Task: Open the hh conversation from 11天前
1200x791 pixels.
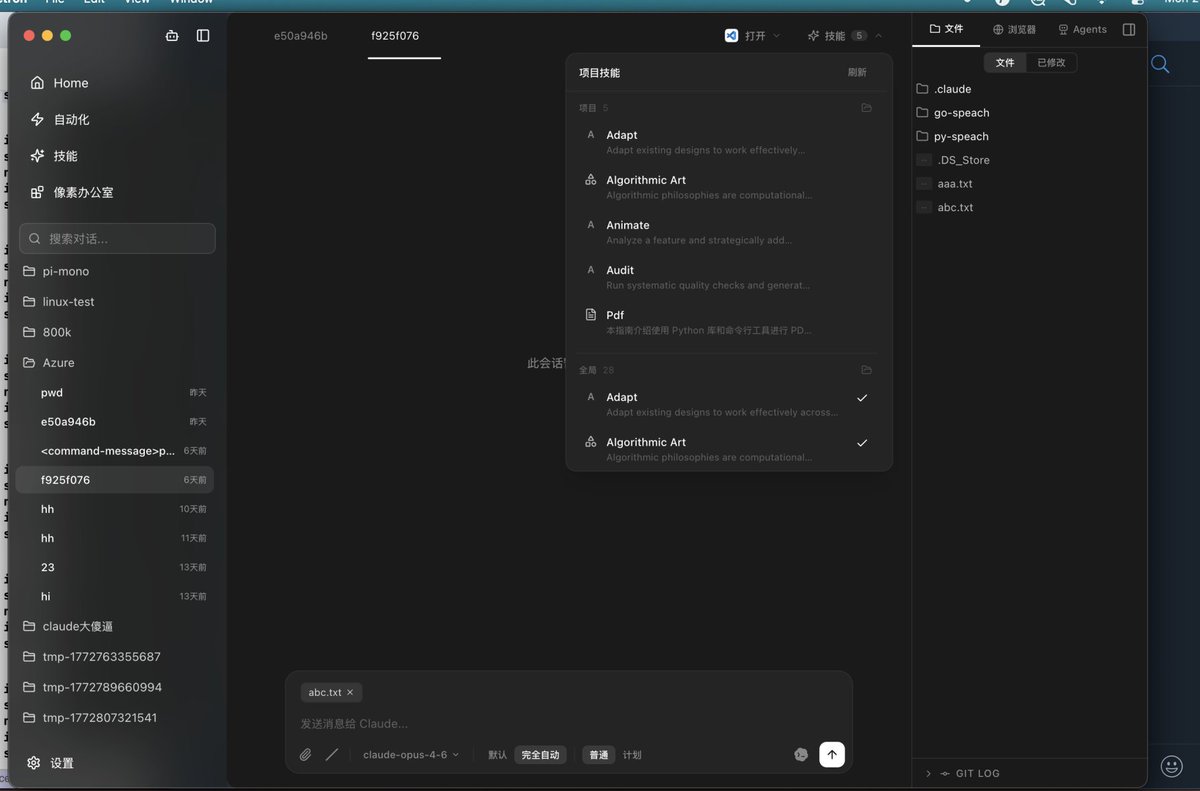Action: tap(116, 538)
